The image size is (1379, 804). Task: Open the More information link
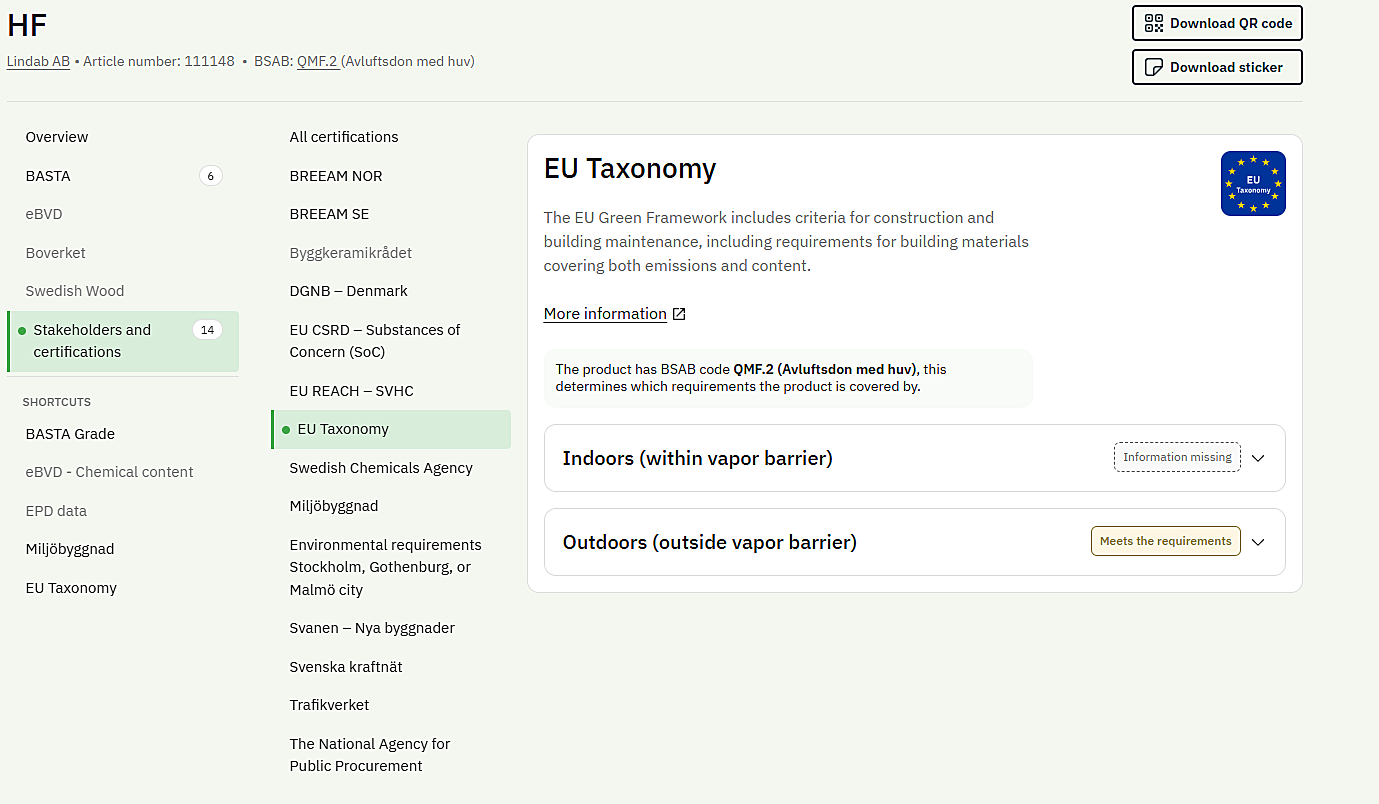605,314
